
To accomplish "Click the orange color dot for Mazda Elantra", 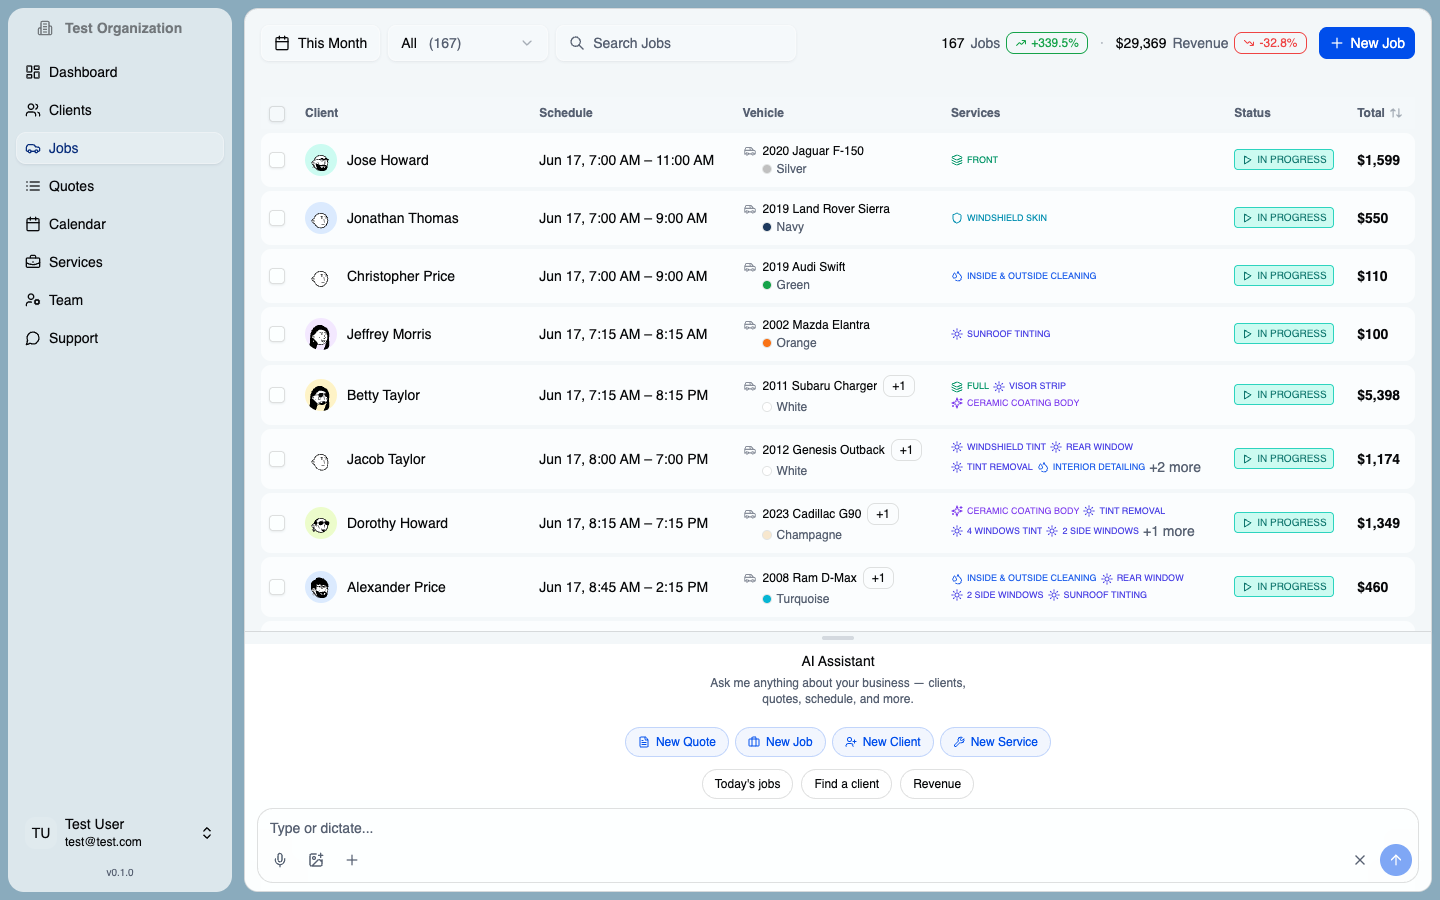I will tap(767, 343).
